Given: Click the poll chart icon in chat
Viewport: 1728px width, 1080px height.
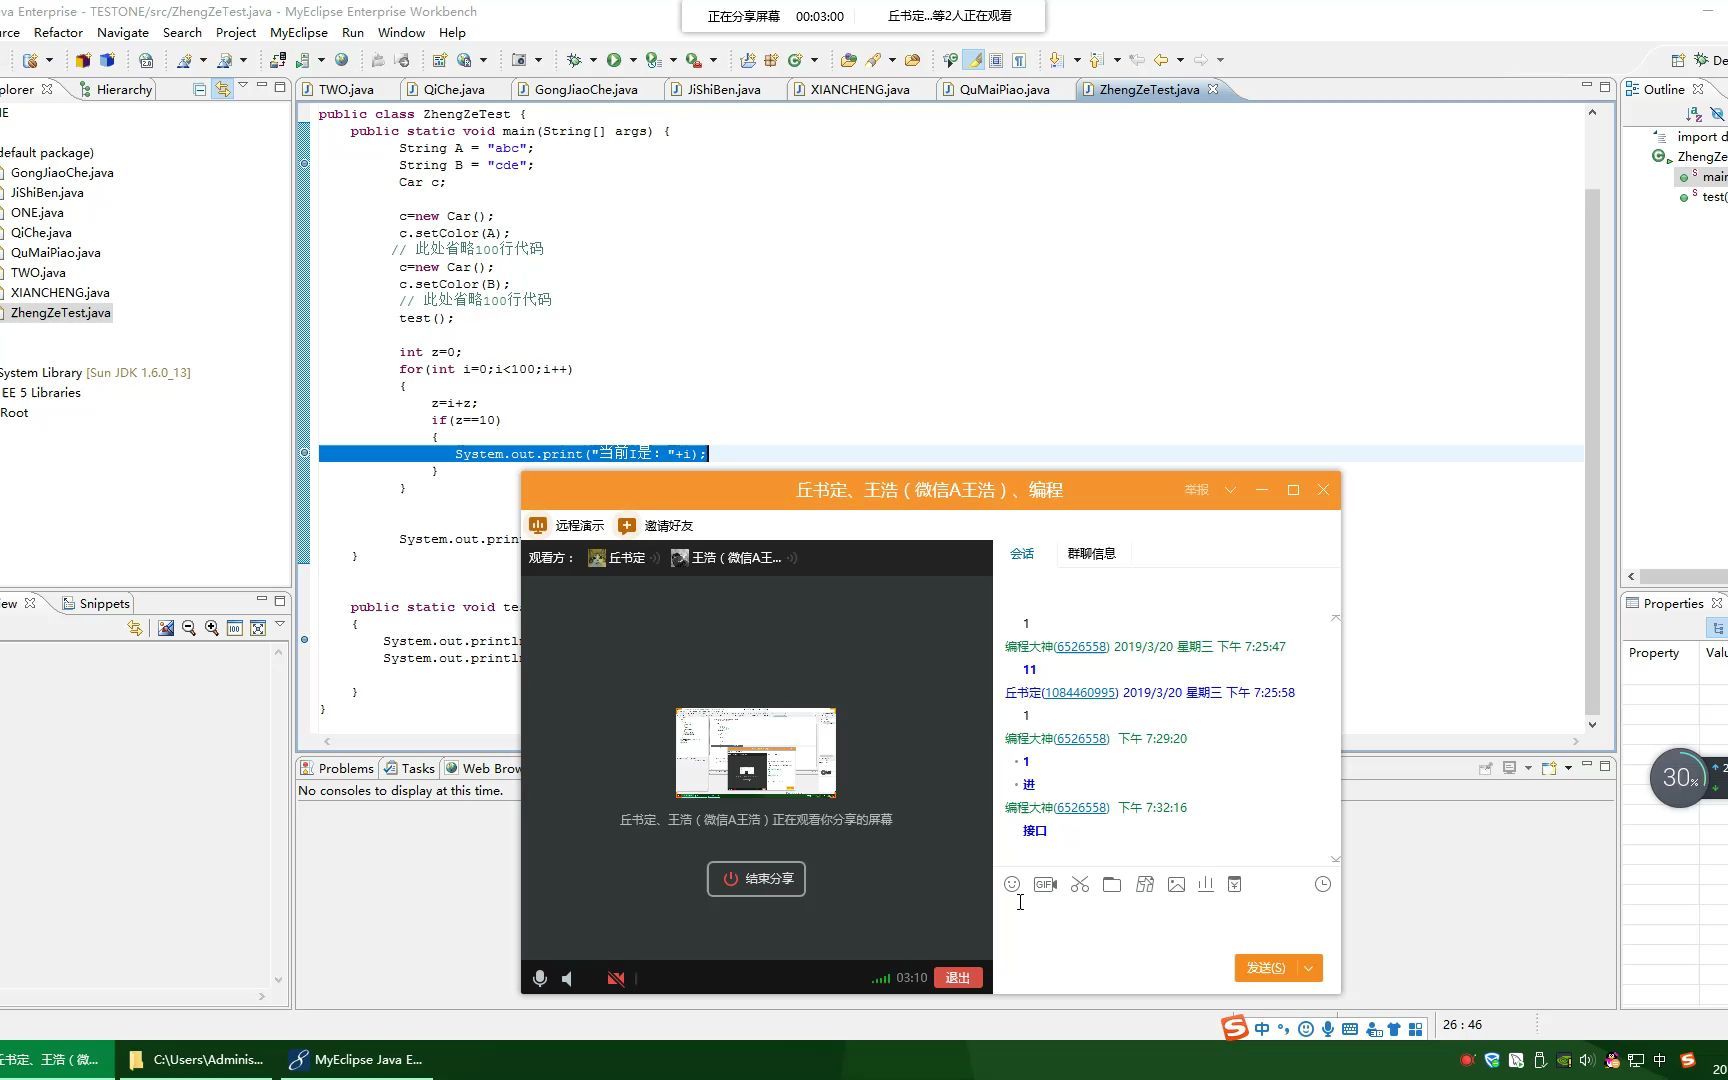Looking at the screenshot, I should [1206, 884].
